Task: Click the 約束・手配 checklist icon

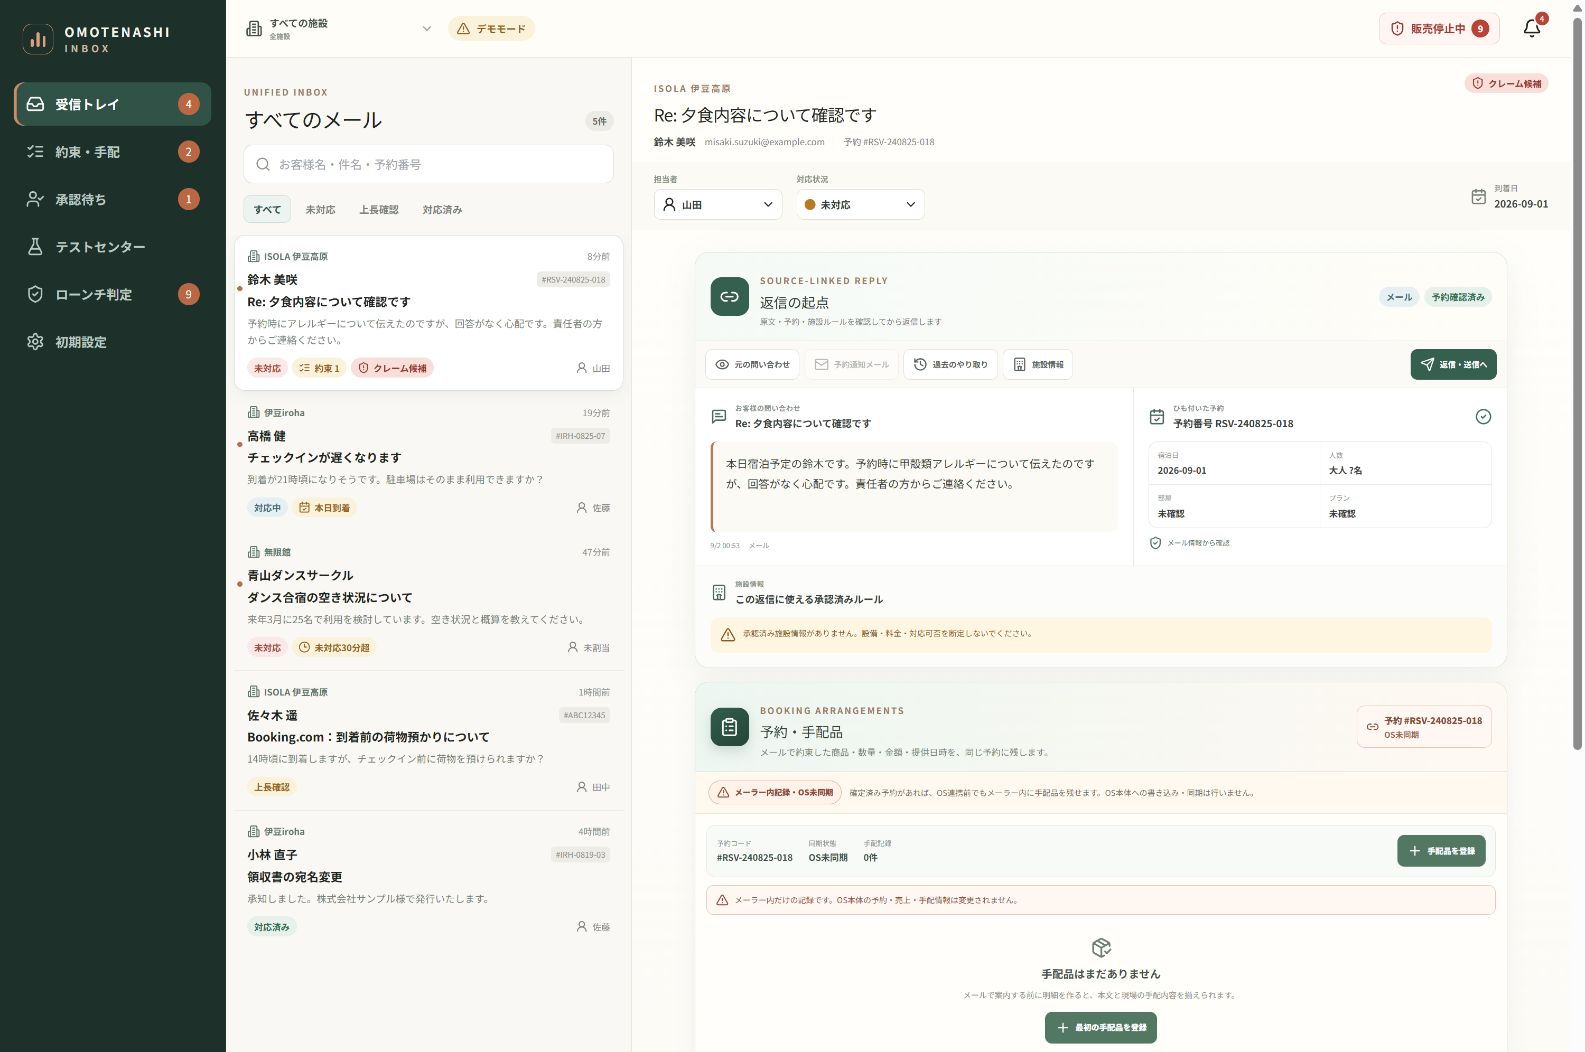Action: coord(35,152)
